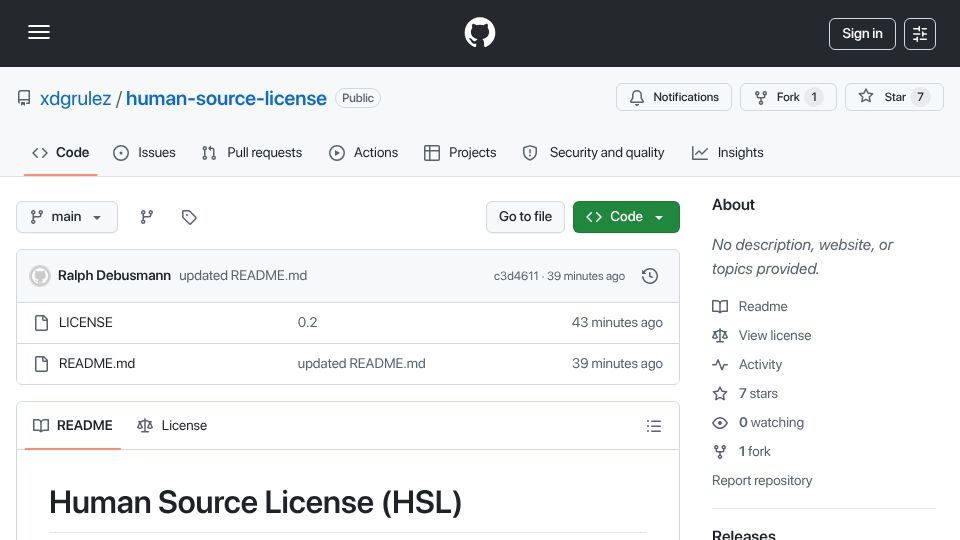View the fork count badge 1

[x=814, y=97]
